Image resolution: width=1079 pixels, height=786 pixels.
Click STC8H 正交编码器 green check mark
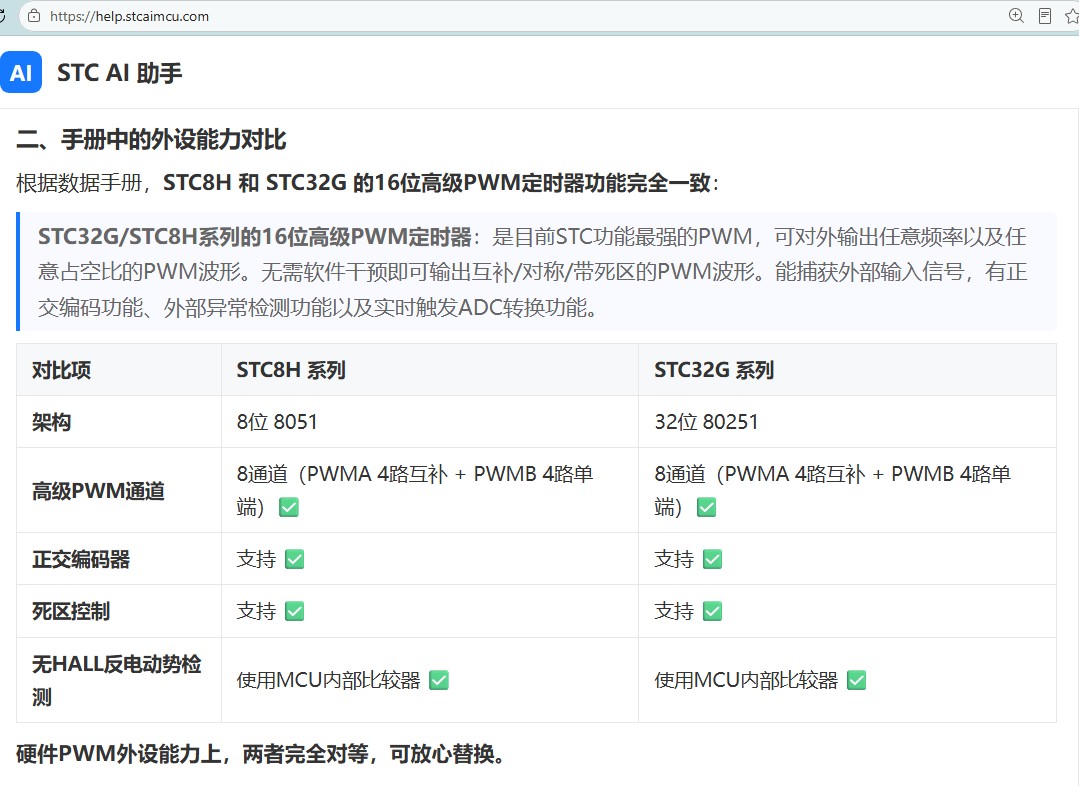click(295, 560)
